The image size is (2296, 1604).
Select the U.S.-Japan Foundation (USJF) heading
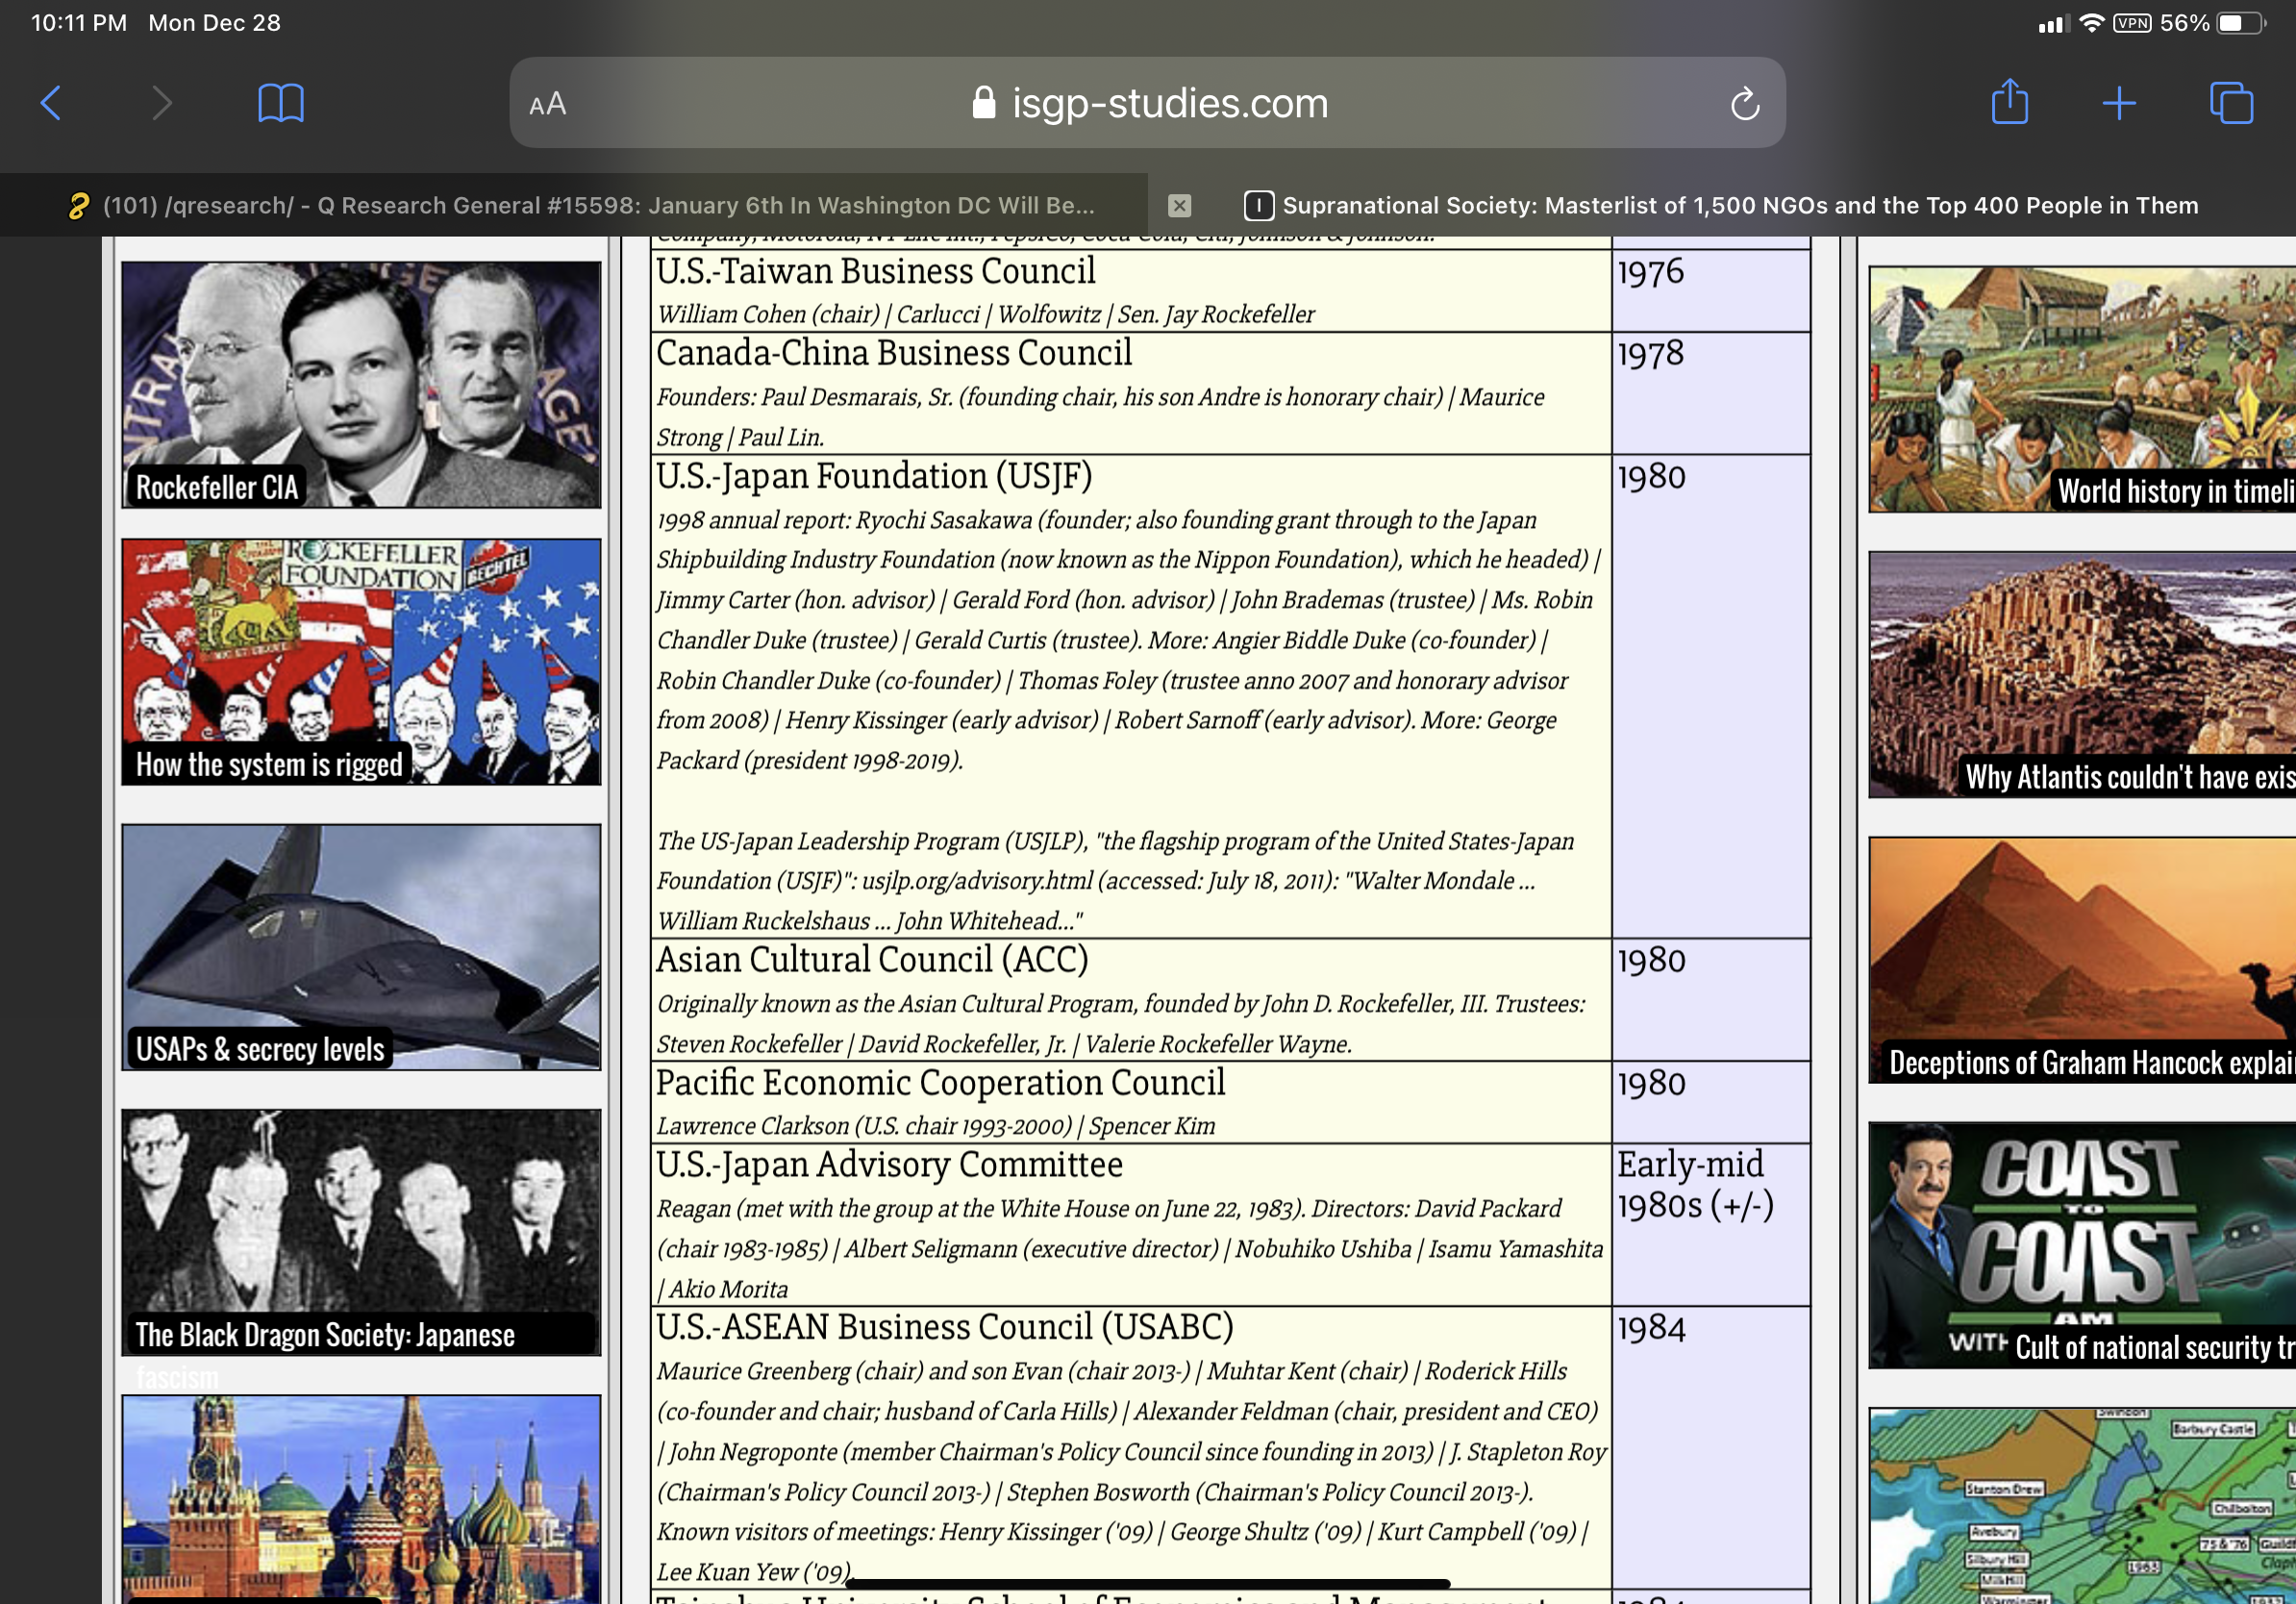[874, 476]
